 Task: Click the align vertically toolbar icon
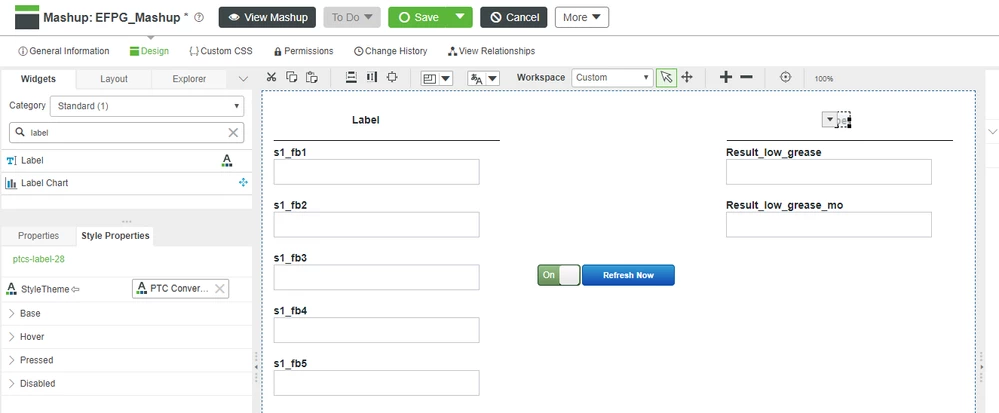coord(351,77)
